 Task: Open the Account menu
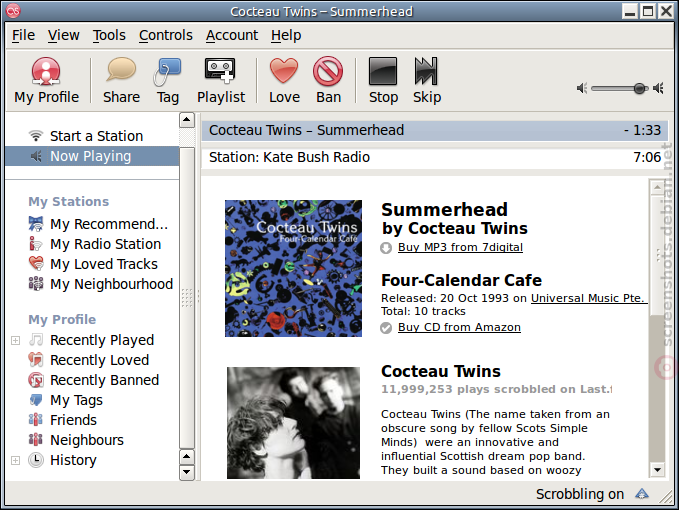coord(232,35)
